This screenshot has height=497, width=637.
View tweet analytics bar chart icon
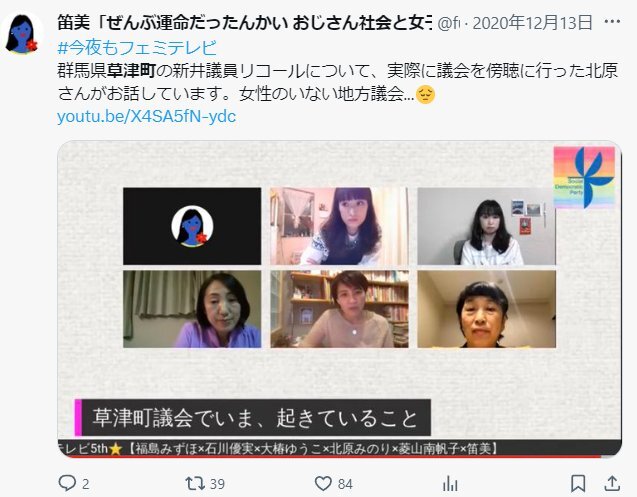450,484
